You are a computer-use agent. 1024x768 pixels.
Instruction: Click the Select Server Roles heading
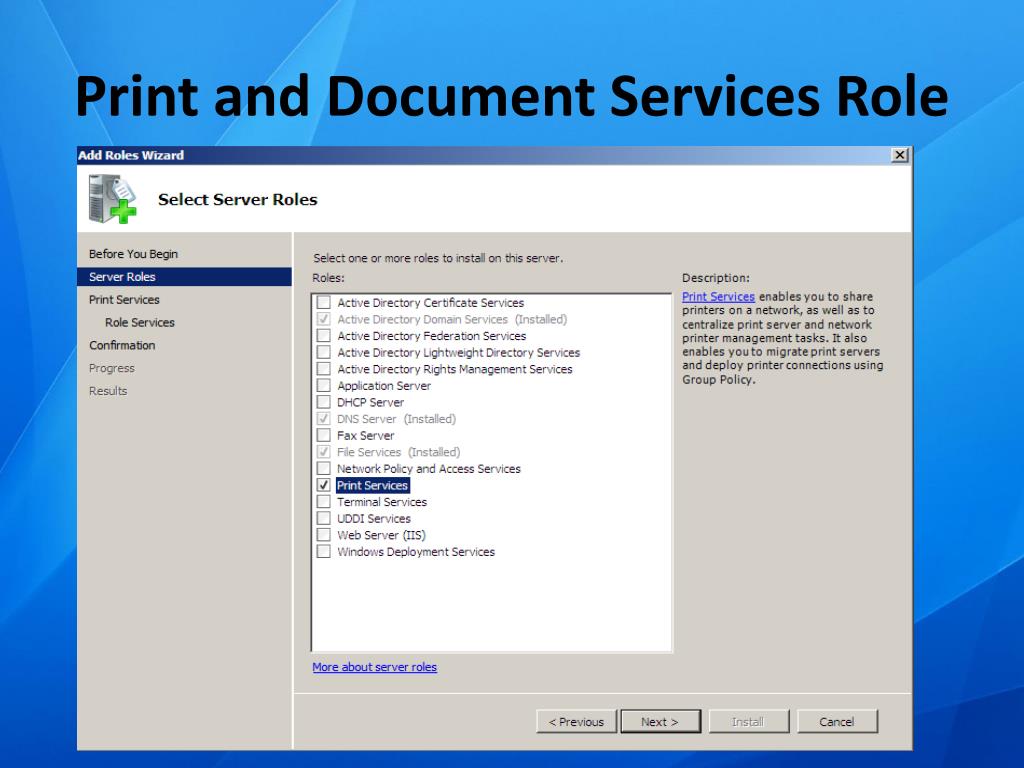[x=238, y=199]
